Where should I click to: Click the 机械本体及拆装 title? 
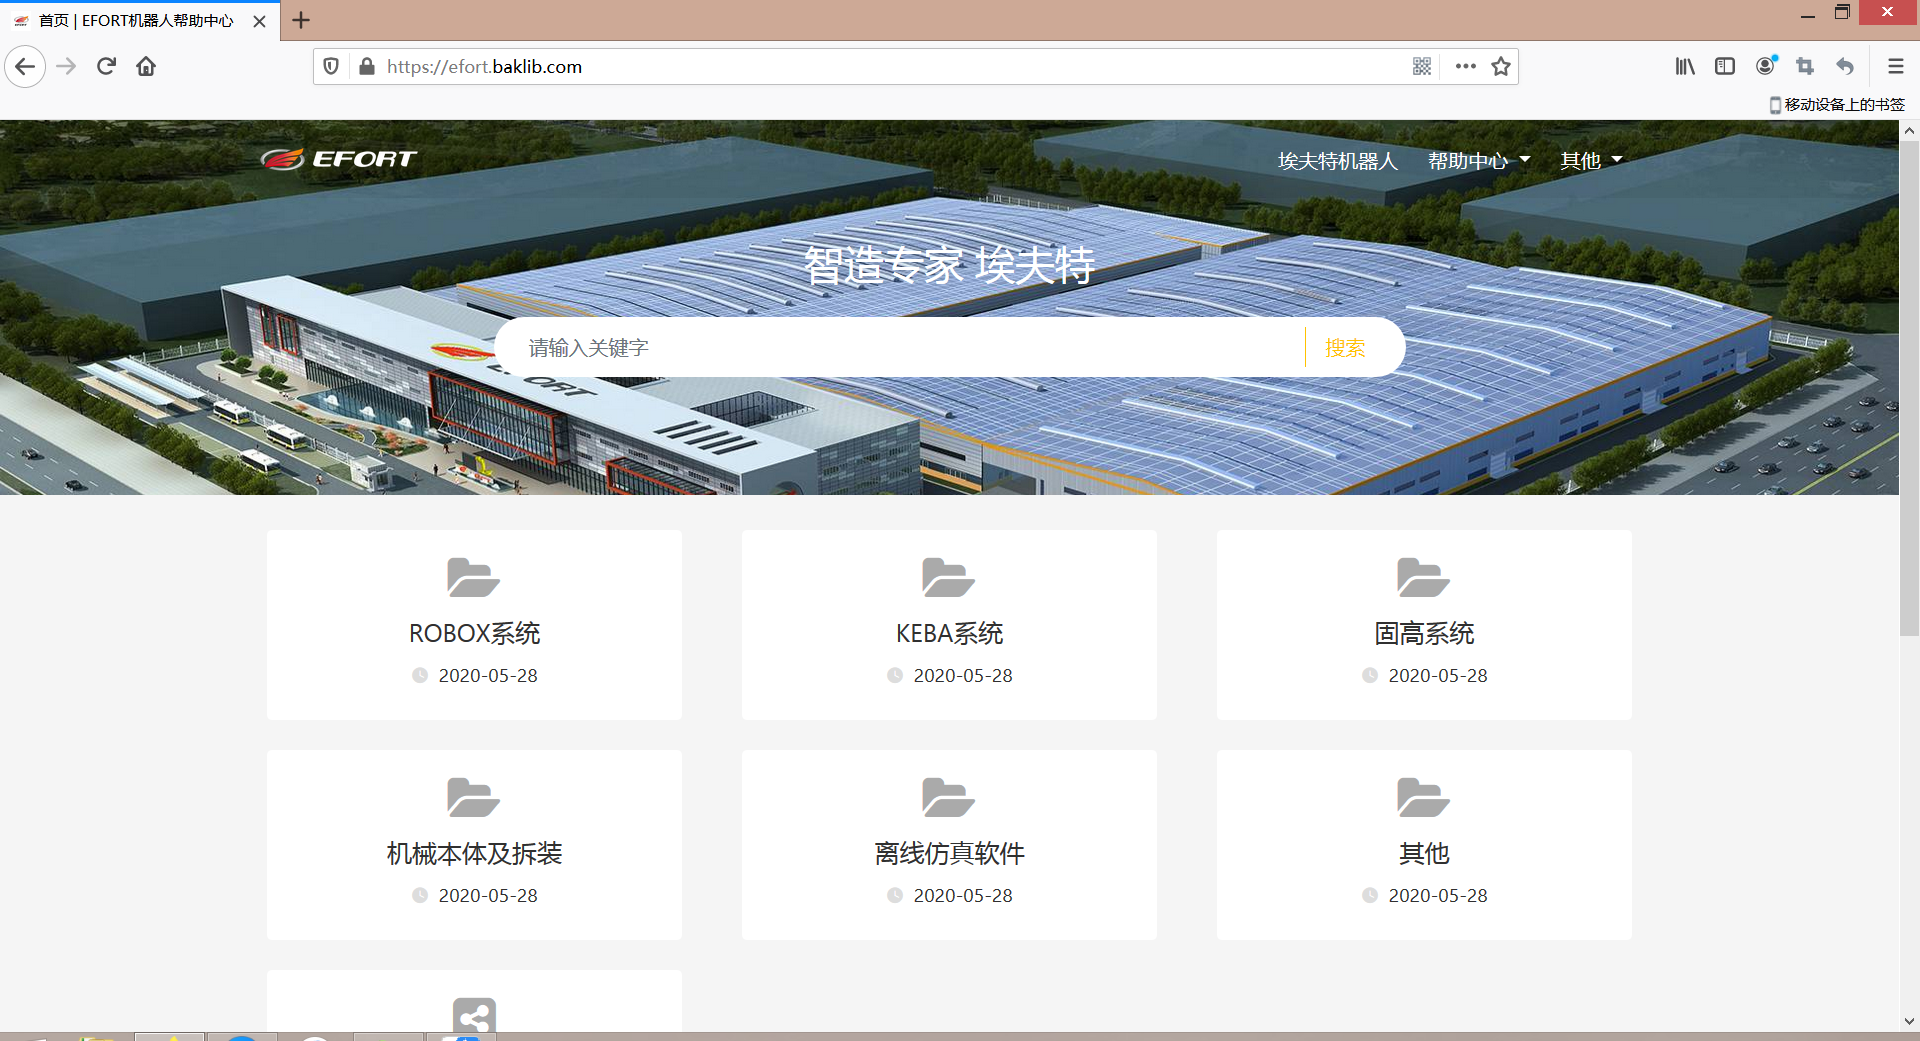coord(474,854)
